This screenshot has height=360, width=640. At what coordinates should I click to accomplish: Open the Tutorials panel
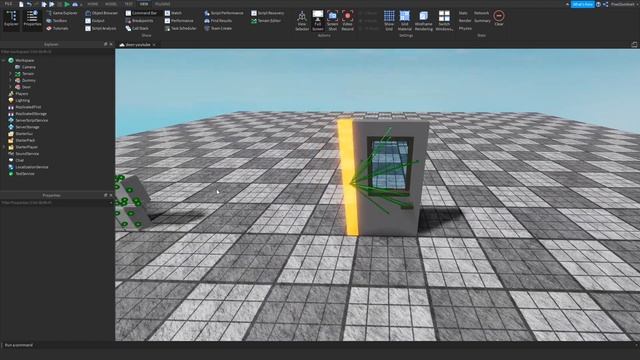tap(58, 29)
